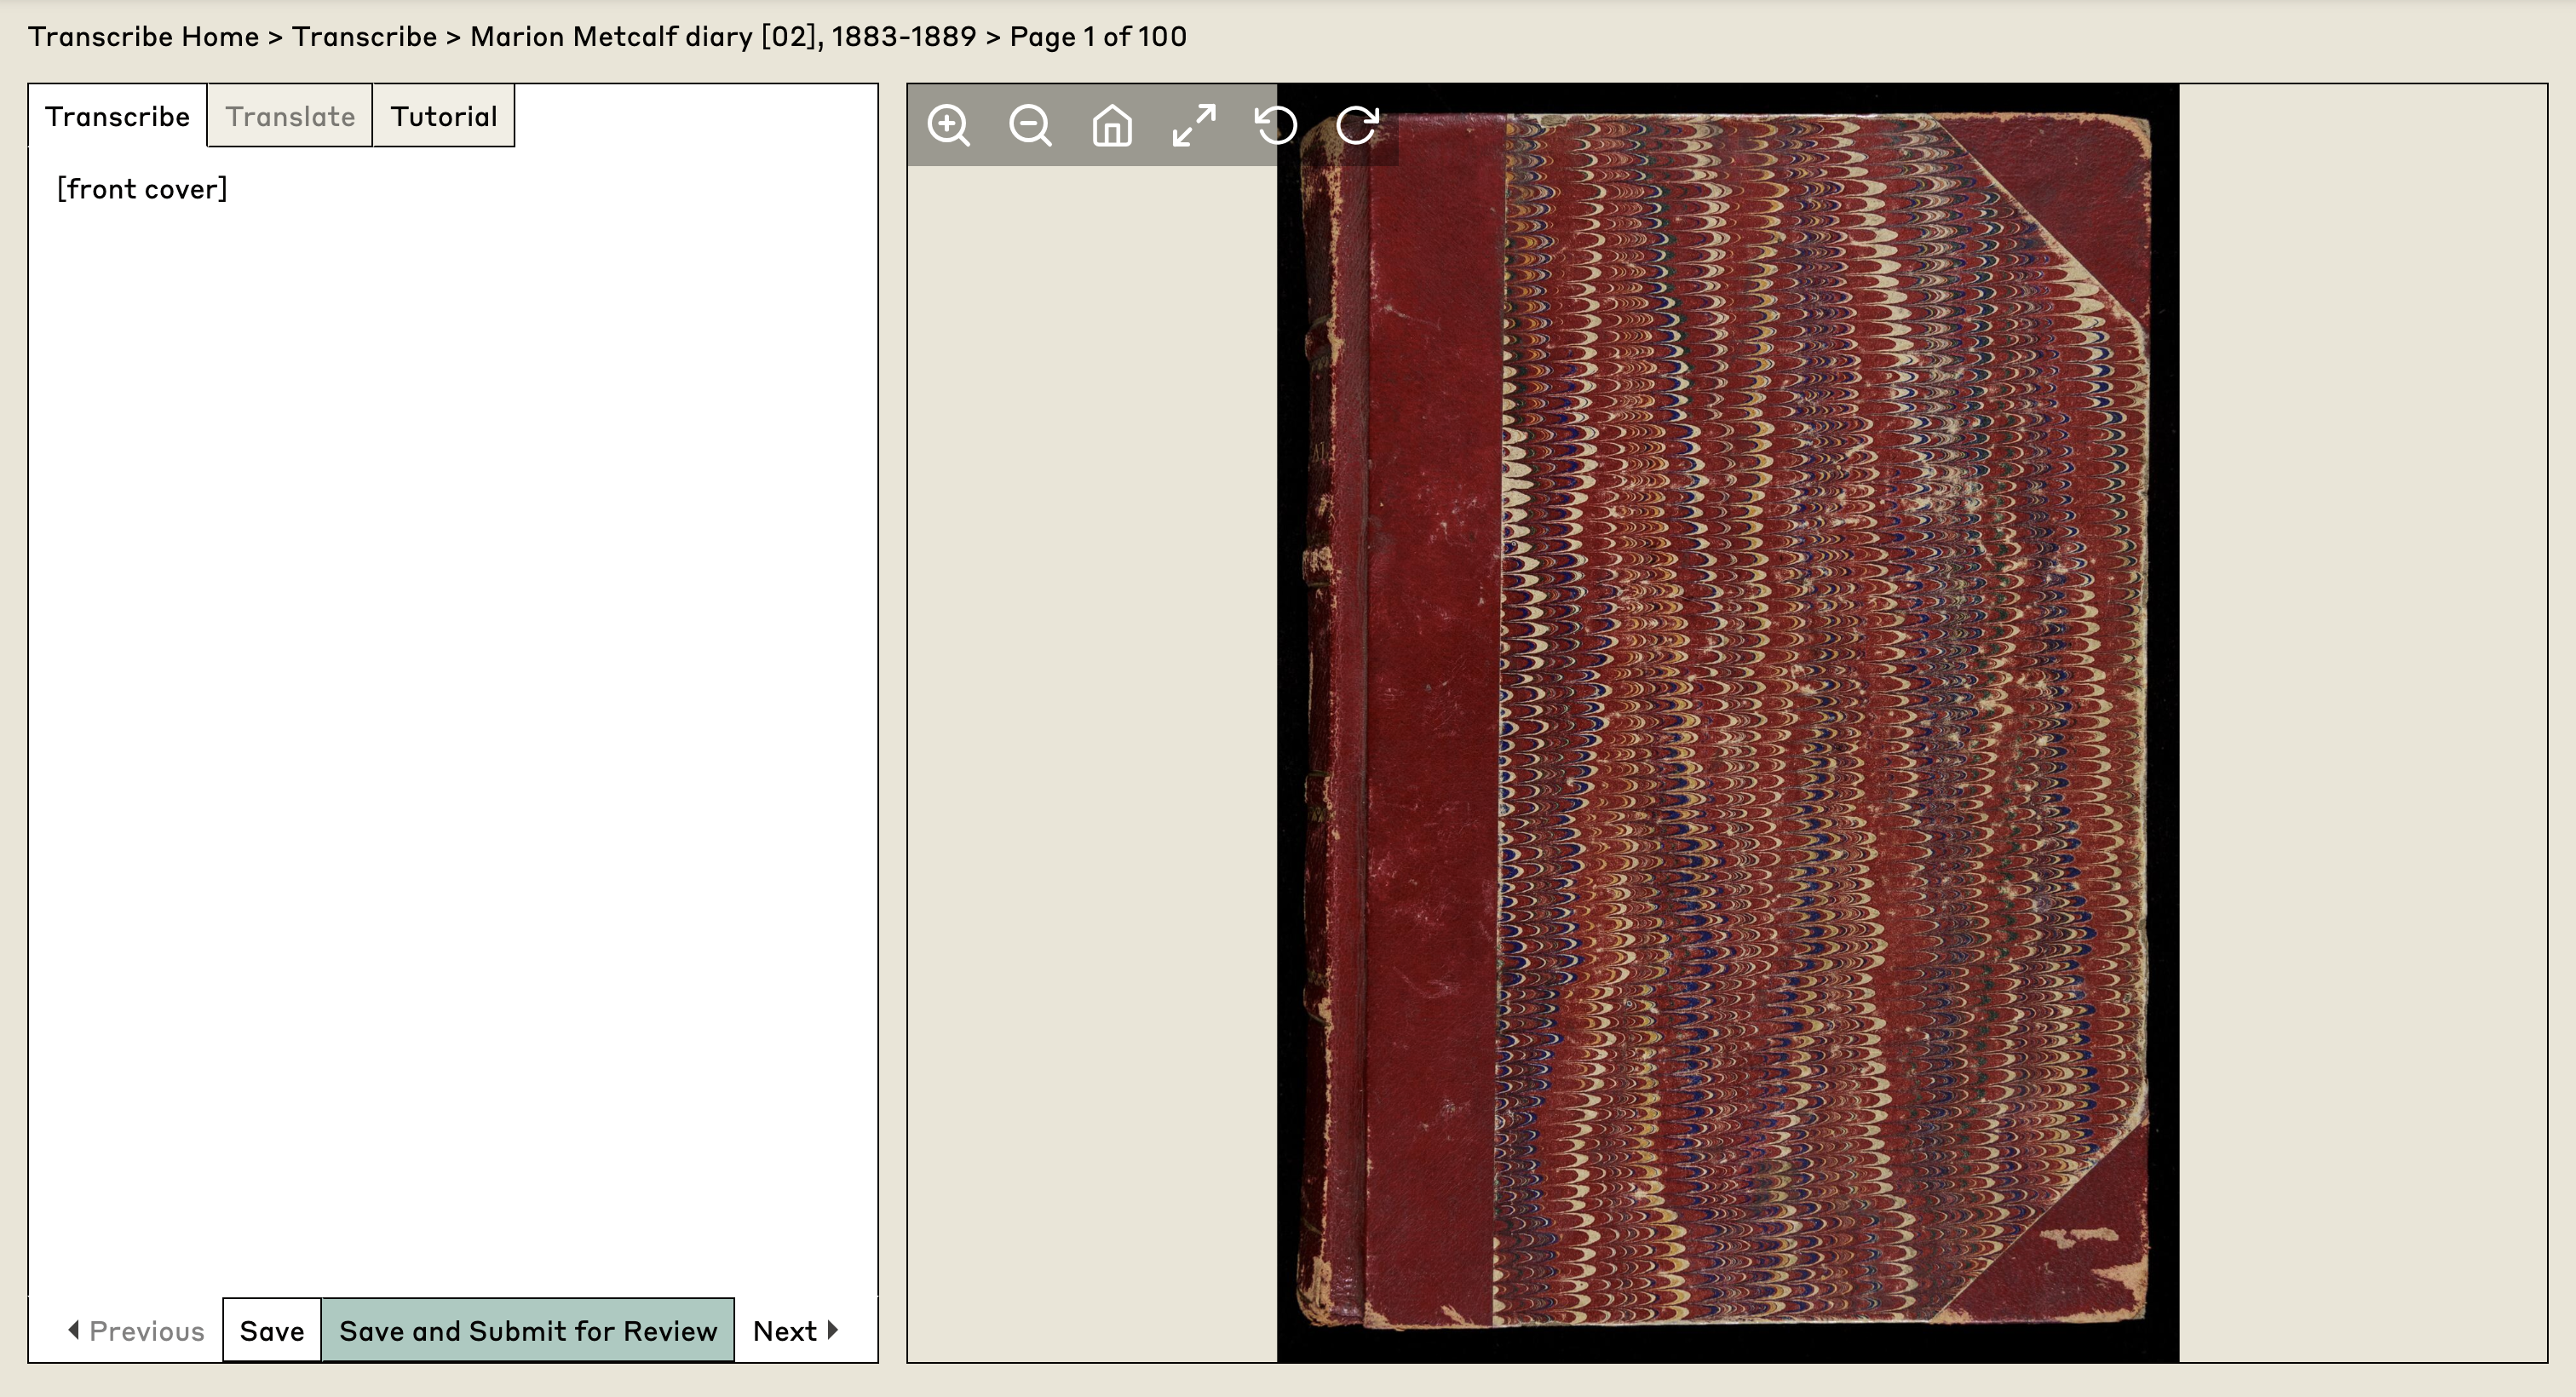
Task: Click Save and Submit for Review
Action: tap(528, 1331)
